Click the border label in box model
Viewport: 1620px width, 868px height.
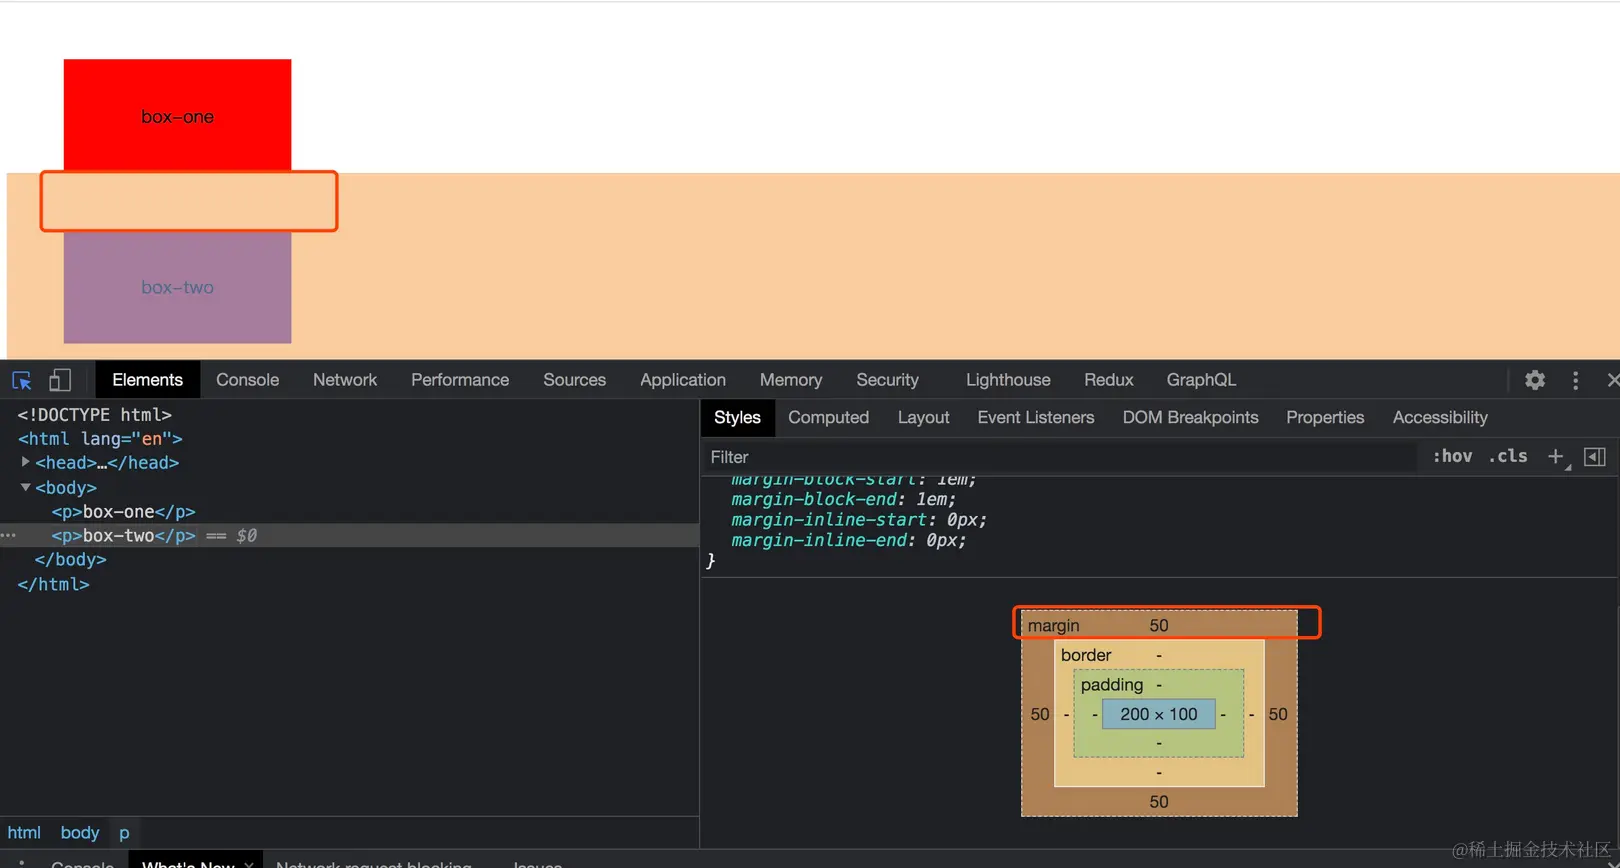click(1086, 655)
